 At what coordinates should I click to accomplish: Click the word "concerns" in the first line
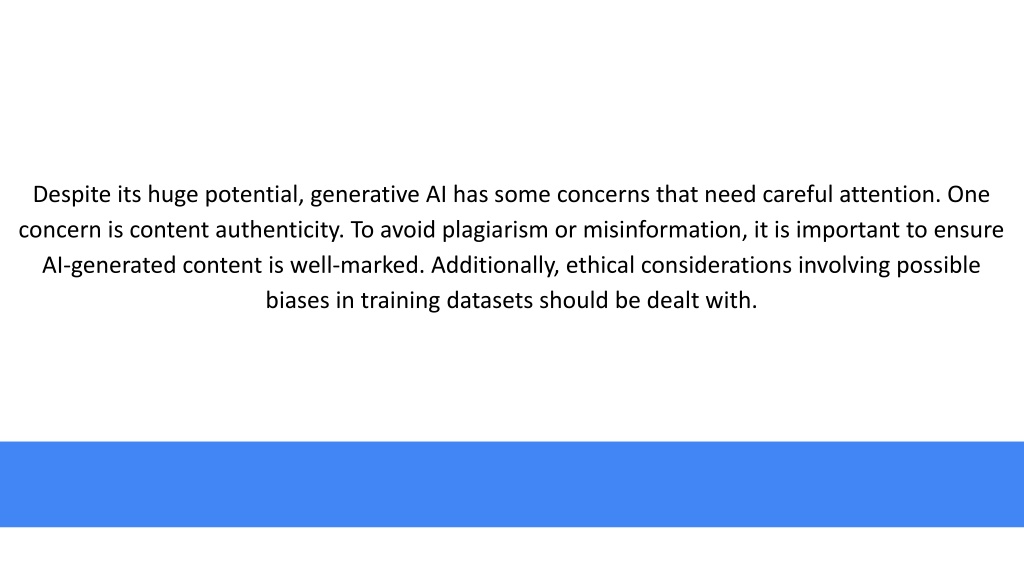coord(603,195)
